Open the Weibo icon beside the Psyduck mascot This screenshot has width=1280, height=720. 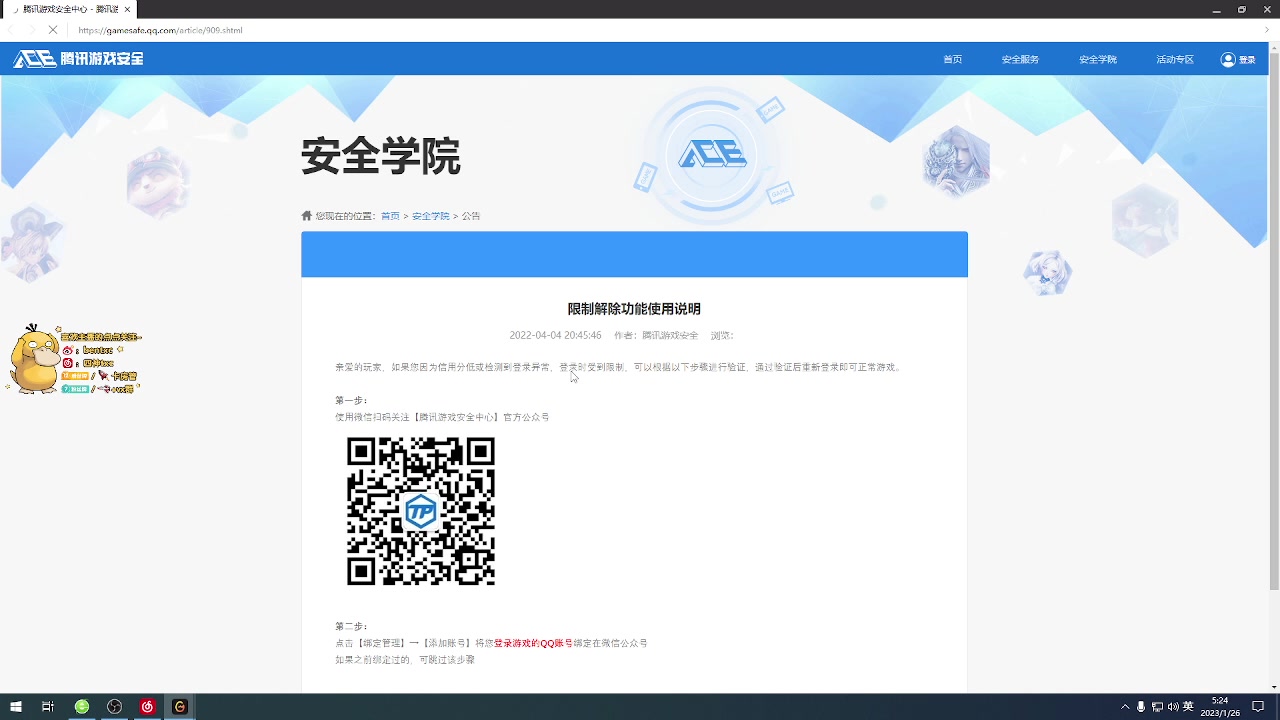[68, 350]
